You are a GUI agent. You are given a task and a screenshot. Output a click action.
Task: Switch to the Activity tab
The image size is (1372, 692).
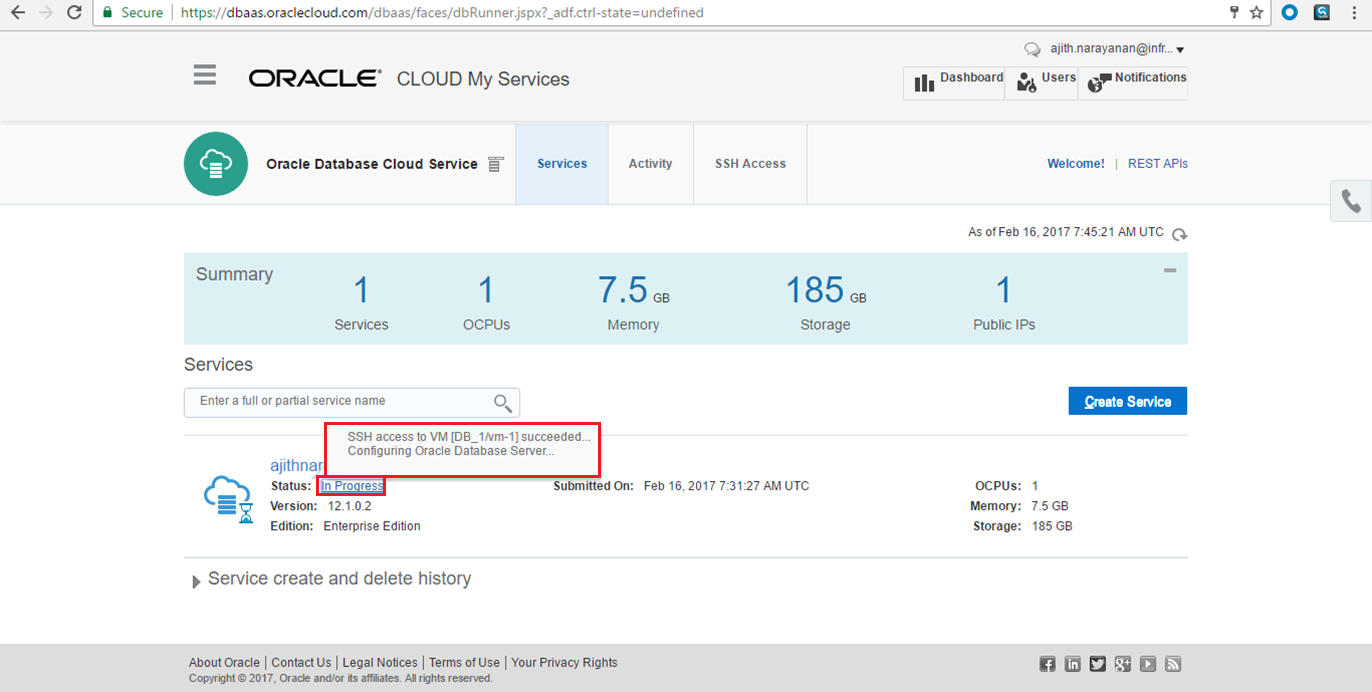pyautogui.click(x=650, y=164)
